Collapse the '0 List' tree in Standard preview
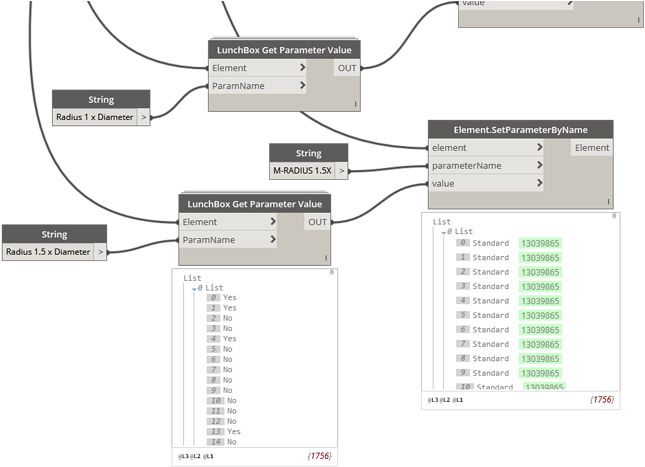This screenshot has width=645, height=467. (x=443, y=233)
